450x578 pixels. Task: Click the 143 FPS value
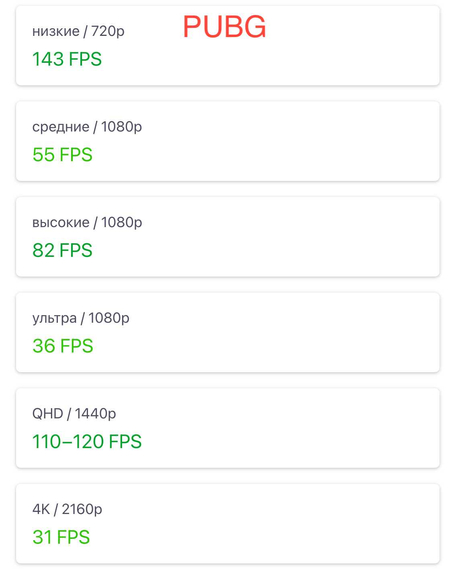(x=67, y=59)
